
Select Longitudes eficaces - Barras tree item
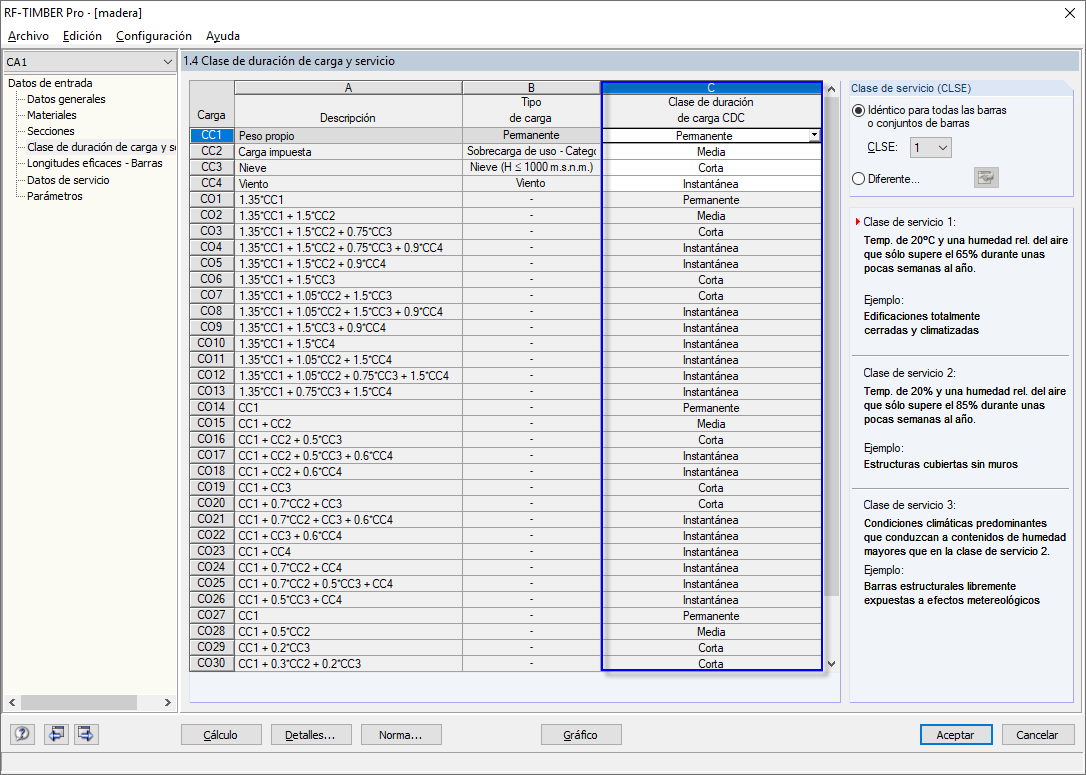coord(95,163)
